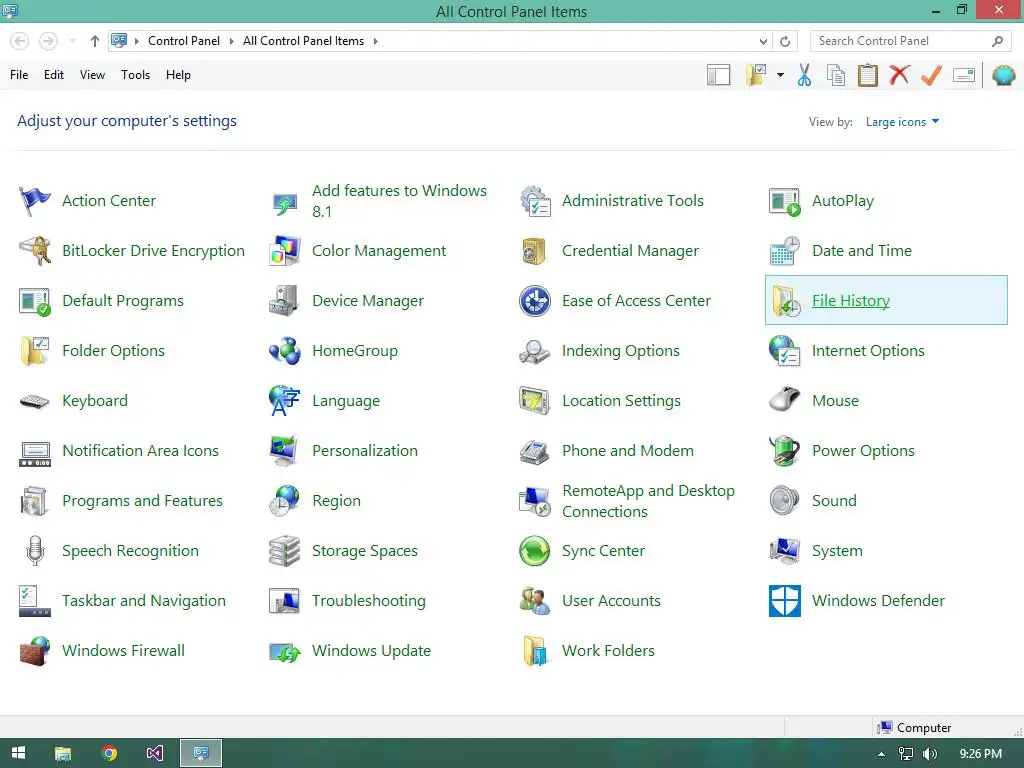Screen dimensions: 1024x768
Task: Click the shell globe toolbar icon
Action: [1003, 75]
